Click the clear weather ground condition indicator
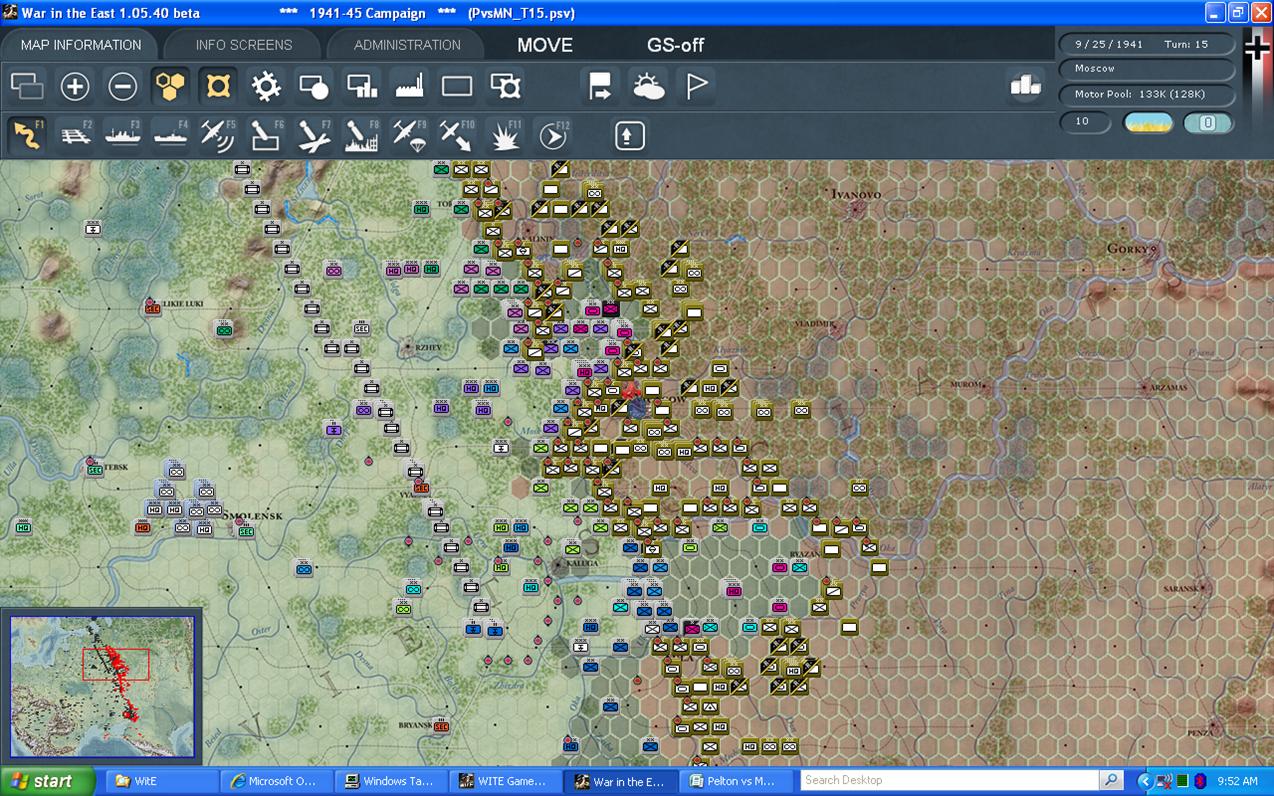Screen dimensions: 1274x796 [1148, 123]
